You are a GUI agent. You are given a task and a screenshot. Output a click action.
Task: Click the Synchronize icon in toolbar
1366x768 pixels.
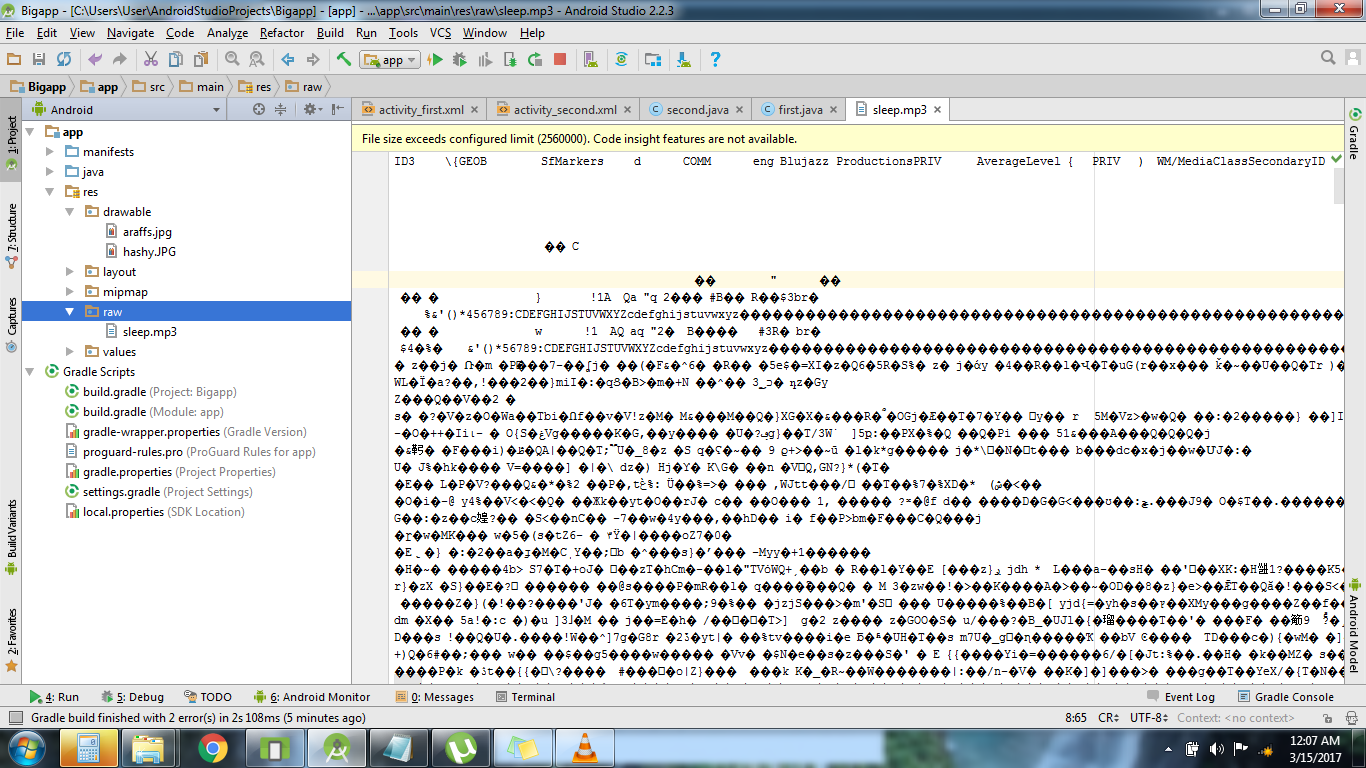pos(64,60)
